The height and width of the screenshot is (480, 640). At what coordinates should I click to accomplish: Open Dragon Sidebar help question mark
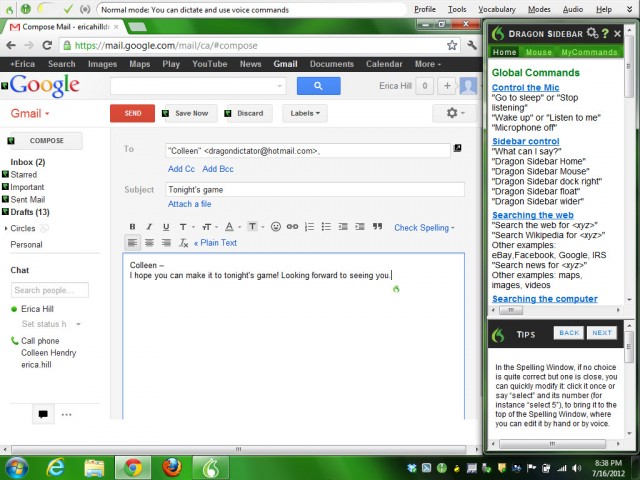(605, 33)
